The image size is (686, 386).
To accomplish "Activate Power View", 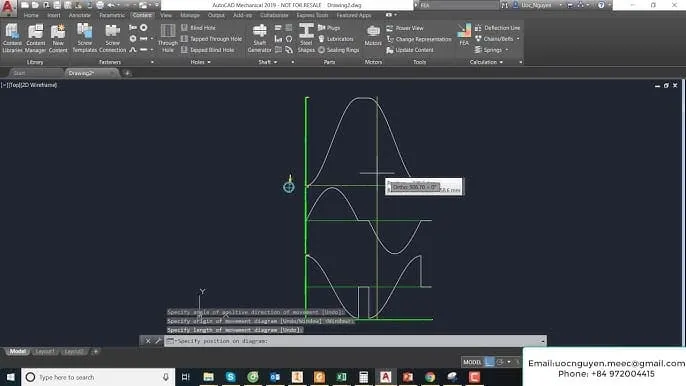I will [405, 28].
